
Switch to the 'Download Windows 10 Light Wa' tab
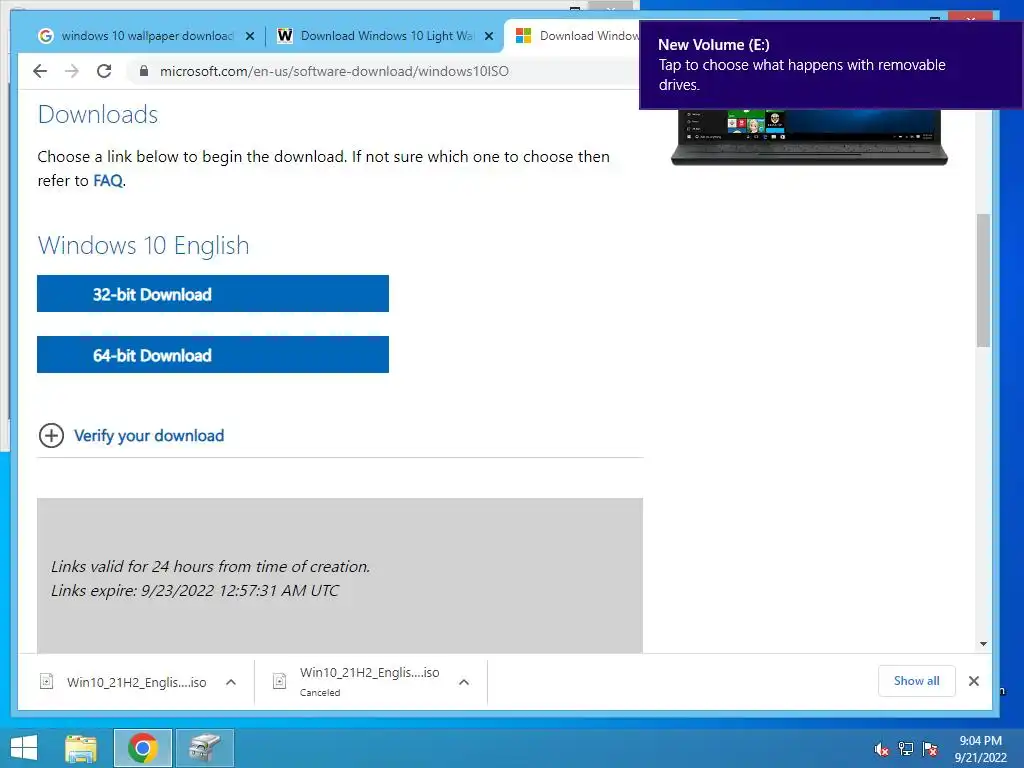pyautogui.click(x=385, y=36)
